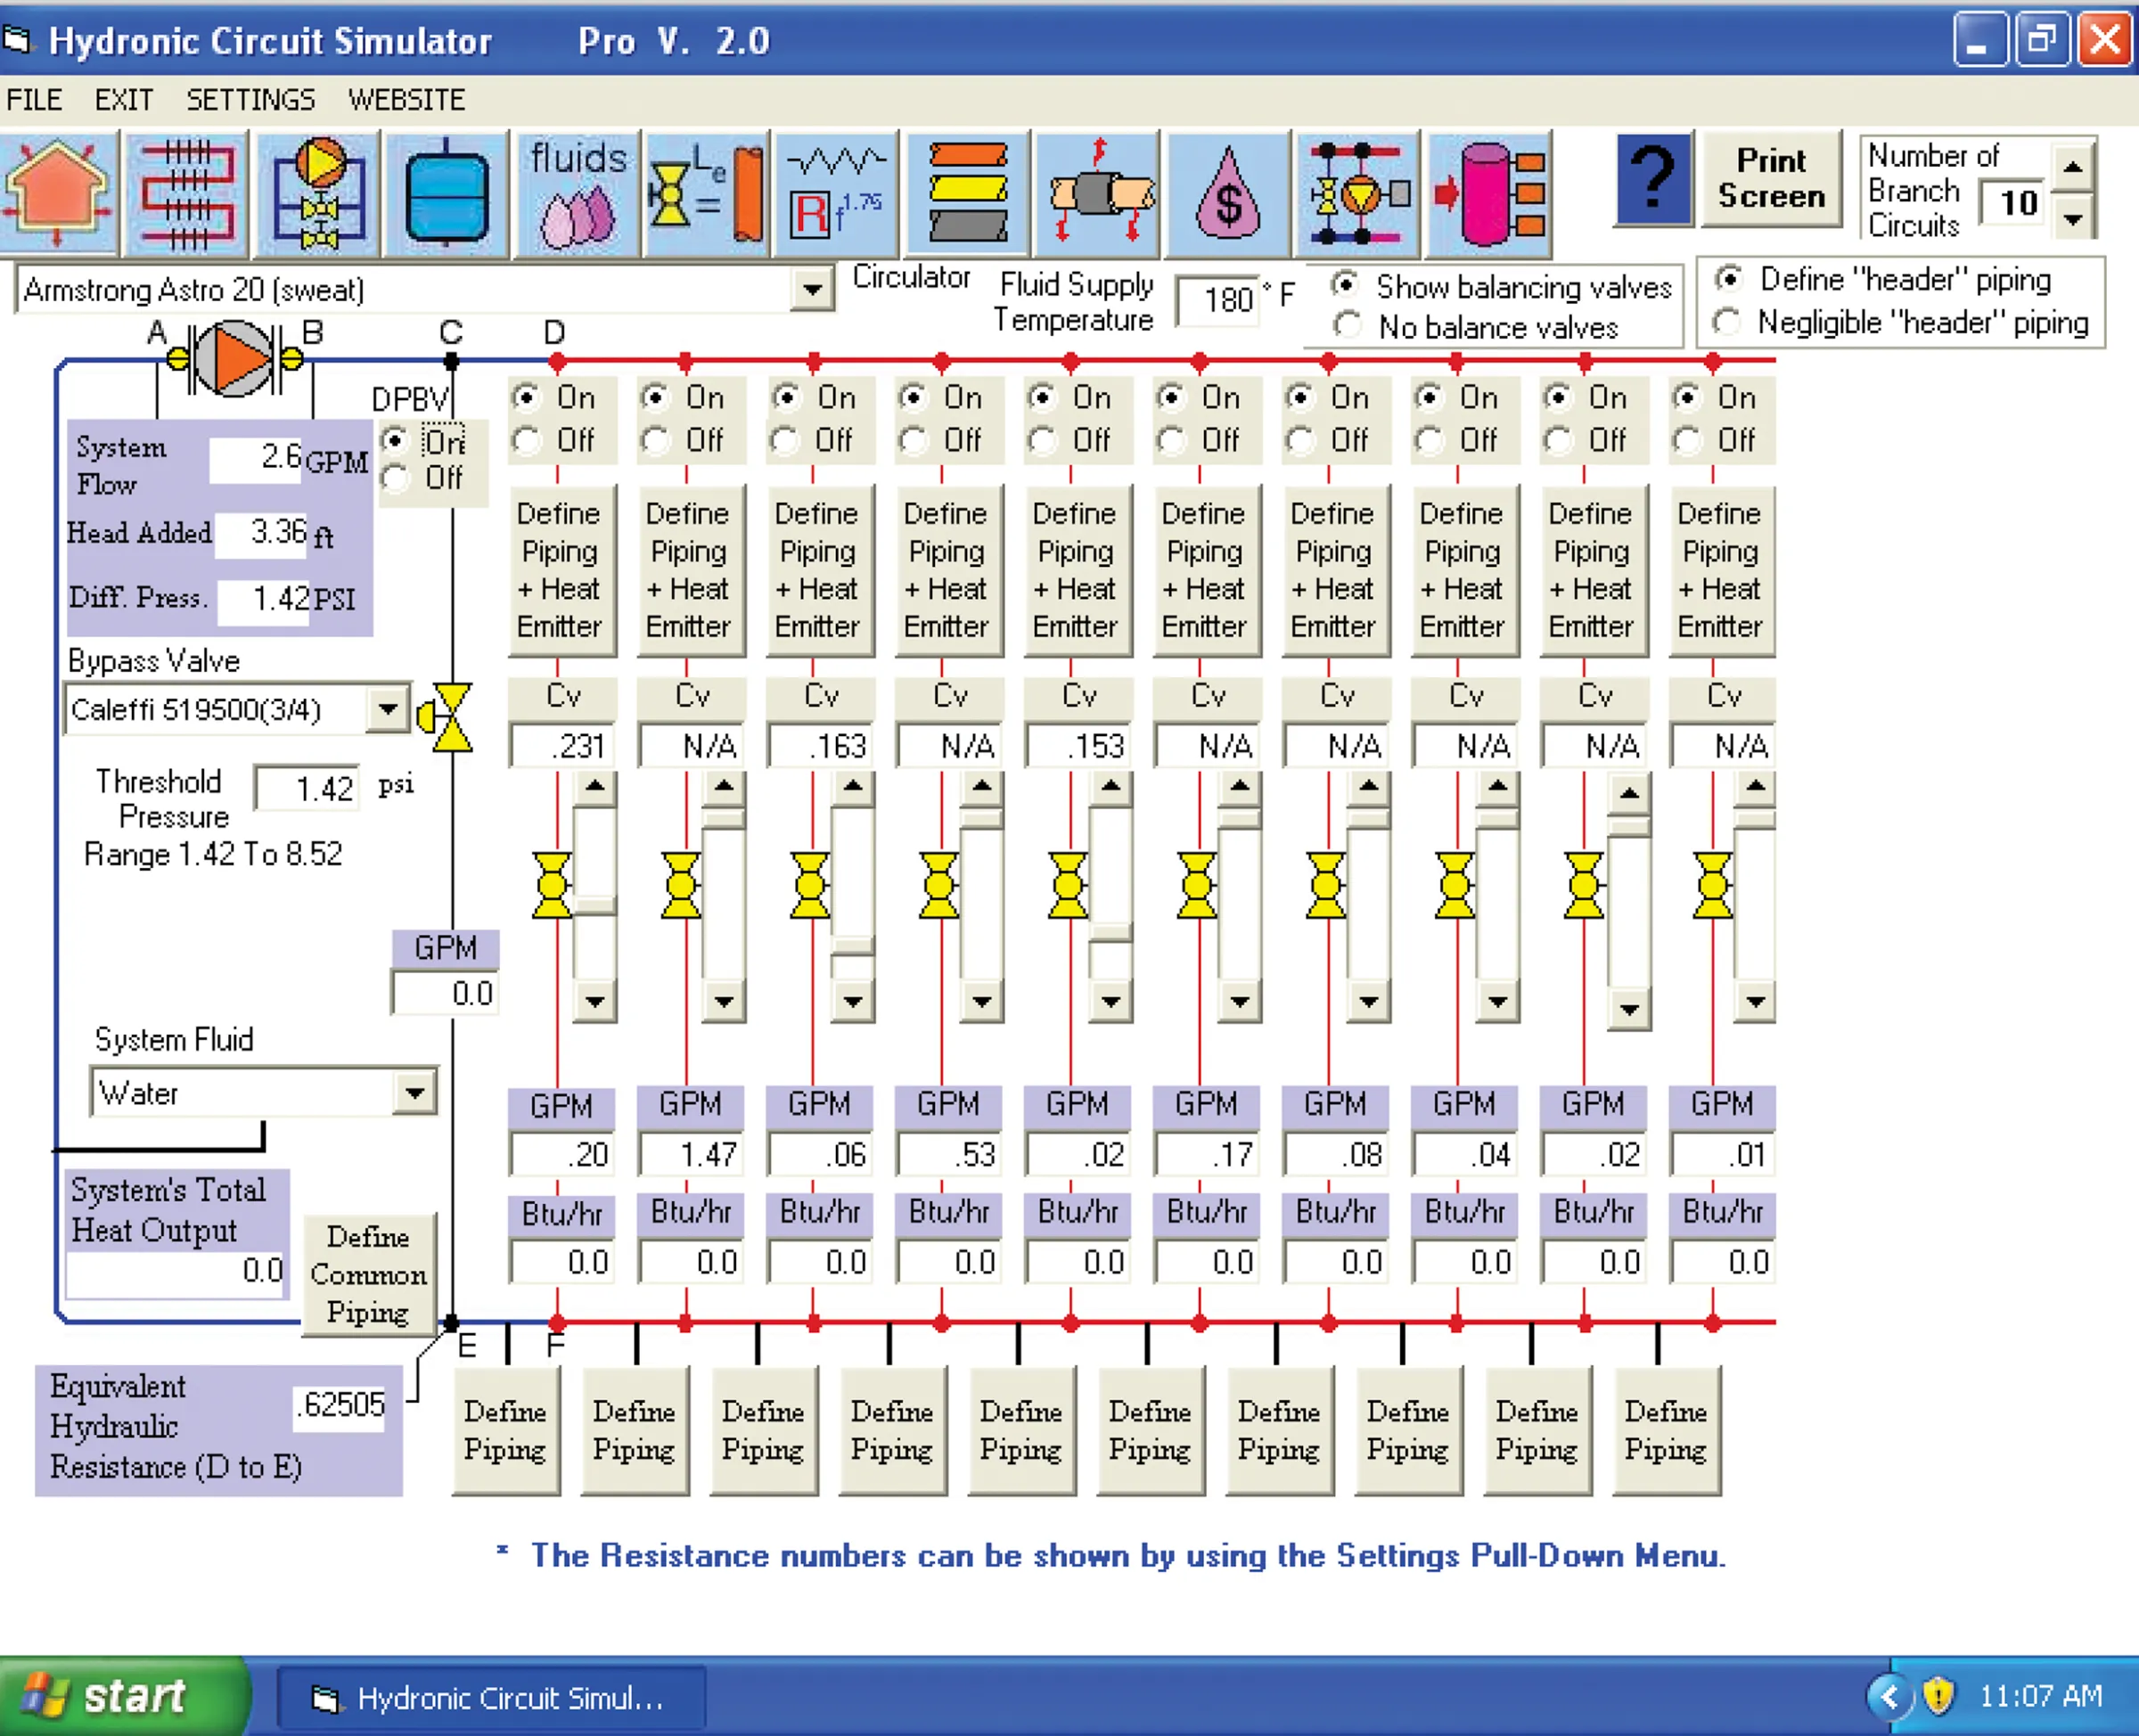This screenshot has width=2139, height=1736.
Task: Increase the Number of Branch Circuits
Action: click(2073, 167)
